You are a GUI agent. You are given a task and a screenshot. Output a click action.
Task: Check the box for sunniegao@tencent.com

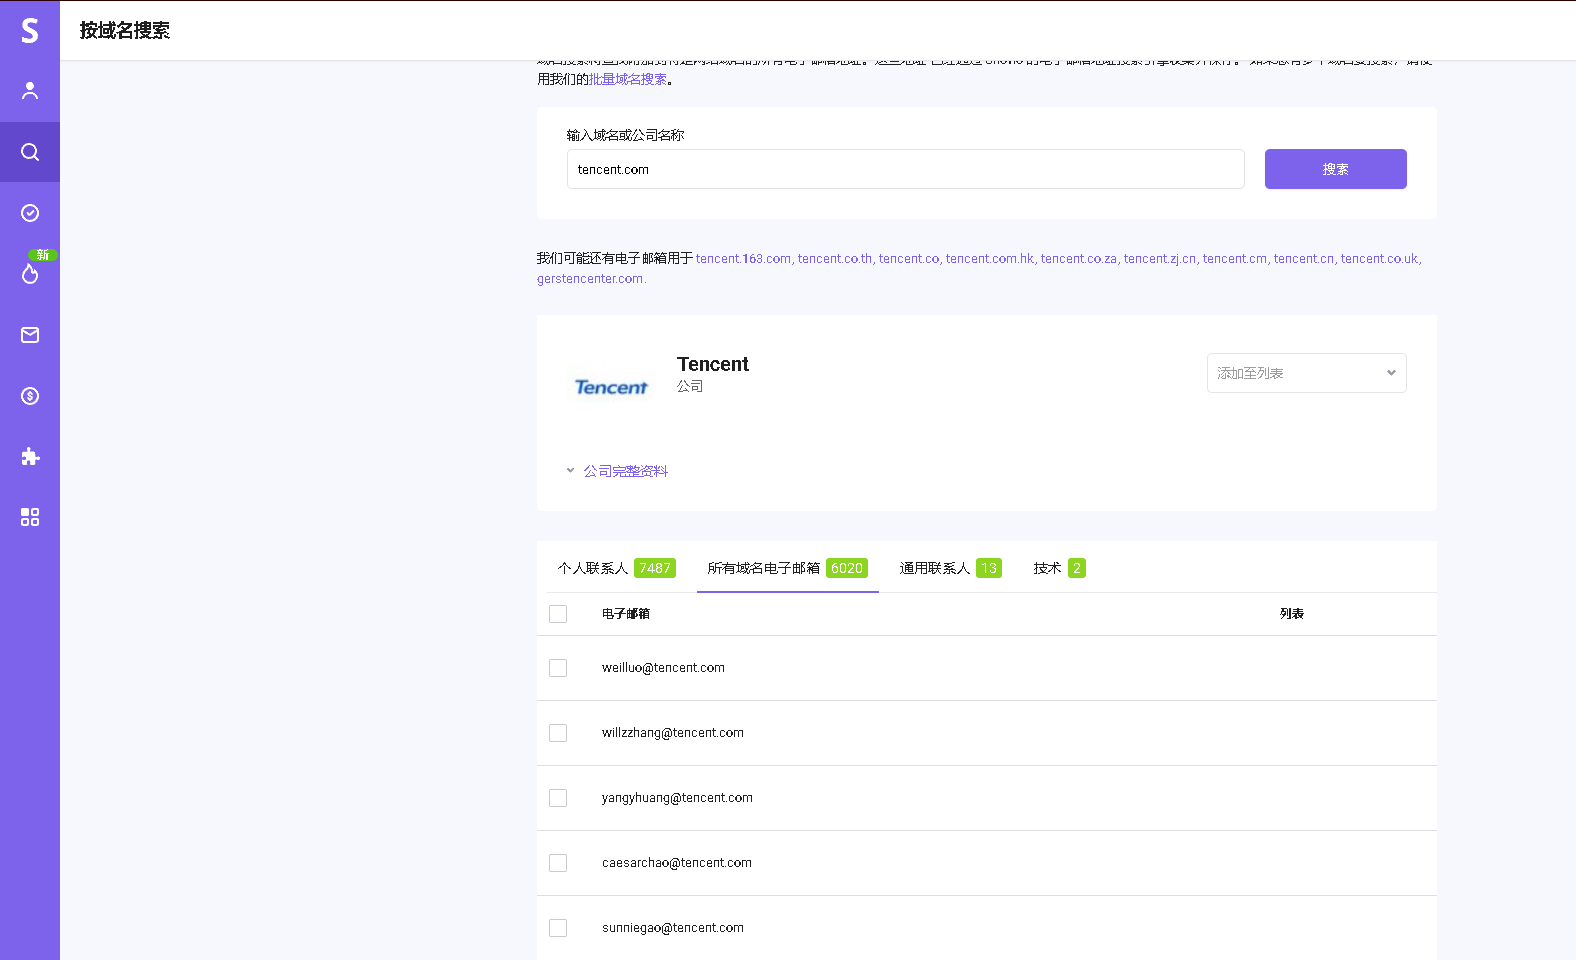558,928
